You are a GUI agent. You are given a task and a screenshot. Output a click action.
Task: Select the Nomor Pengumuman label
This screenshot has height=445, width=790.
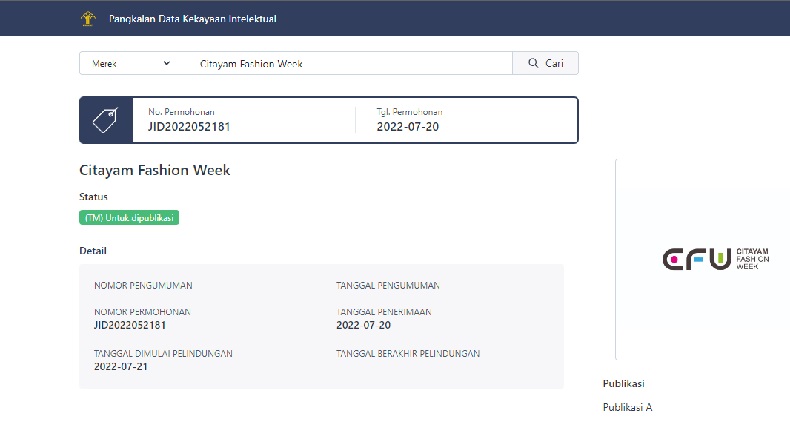(143, 285)
